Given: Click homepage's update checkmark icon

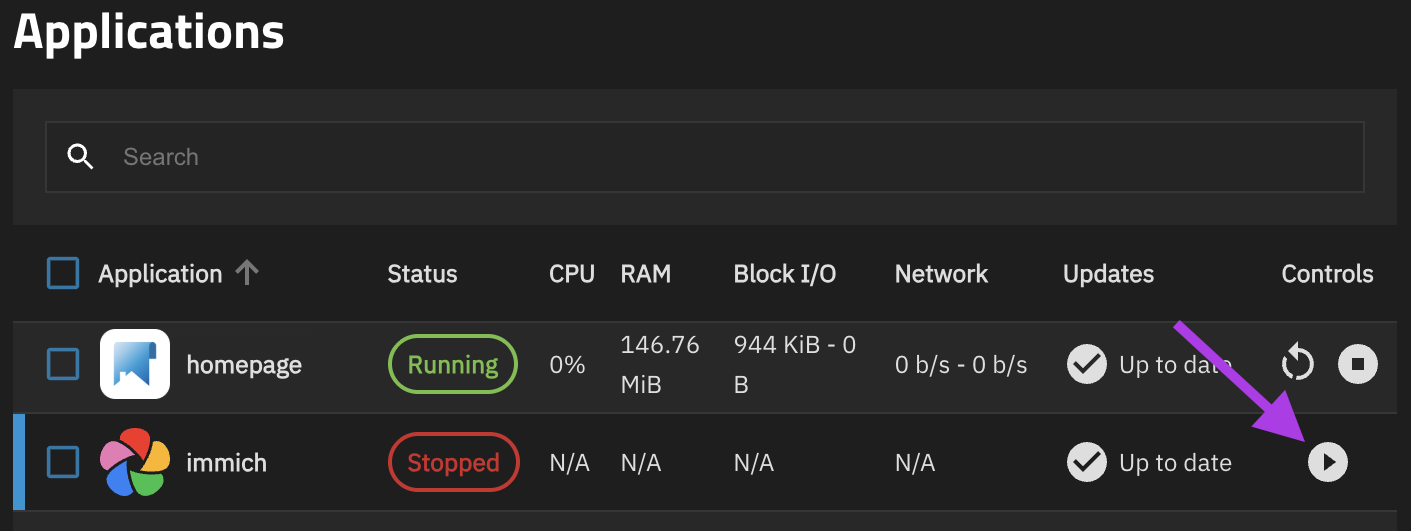Looking at the screenshot, I should pyautogui.click(x=1086, y=365).
